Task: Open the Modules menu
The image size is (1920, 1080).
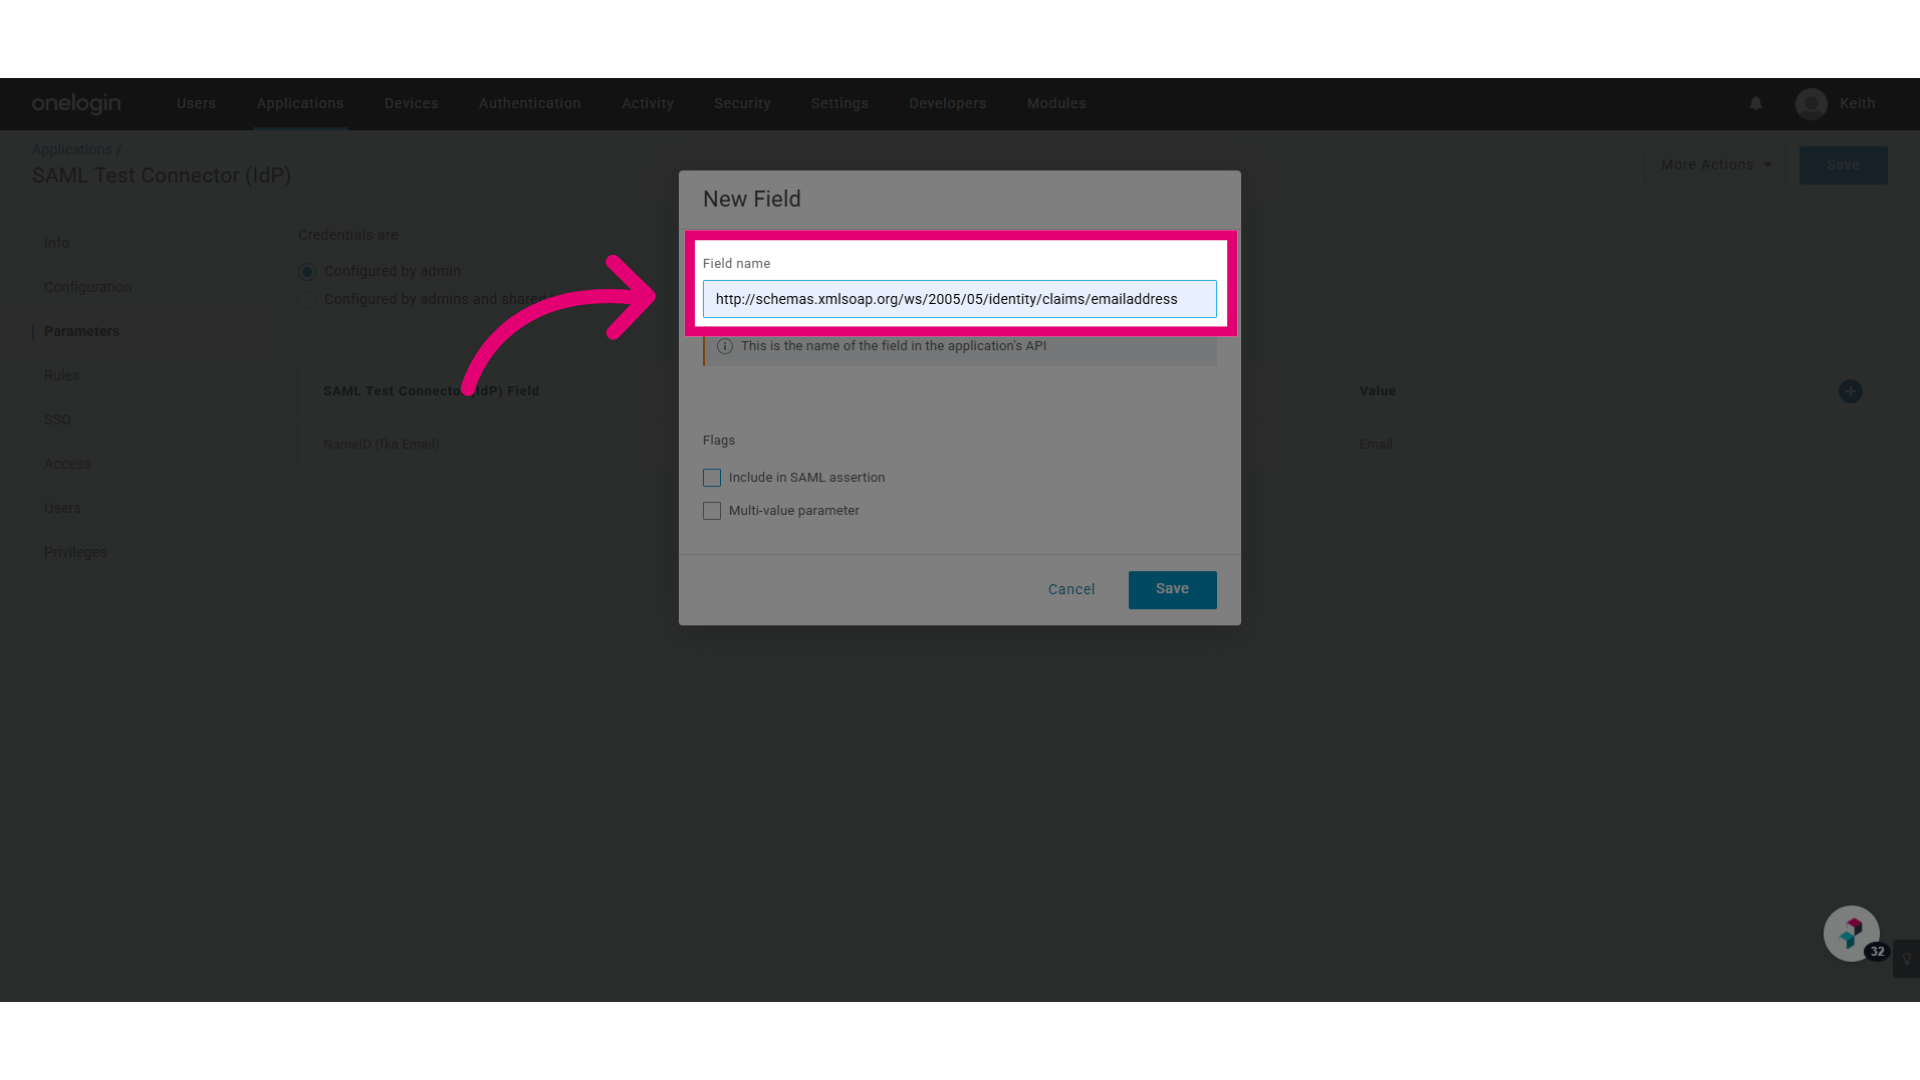Action: 1056,104
